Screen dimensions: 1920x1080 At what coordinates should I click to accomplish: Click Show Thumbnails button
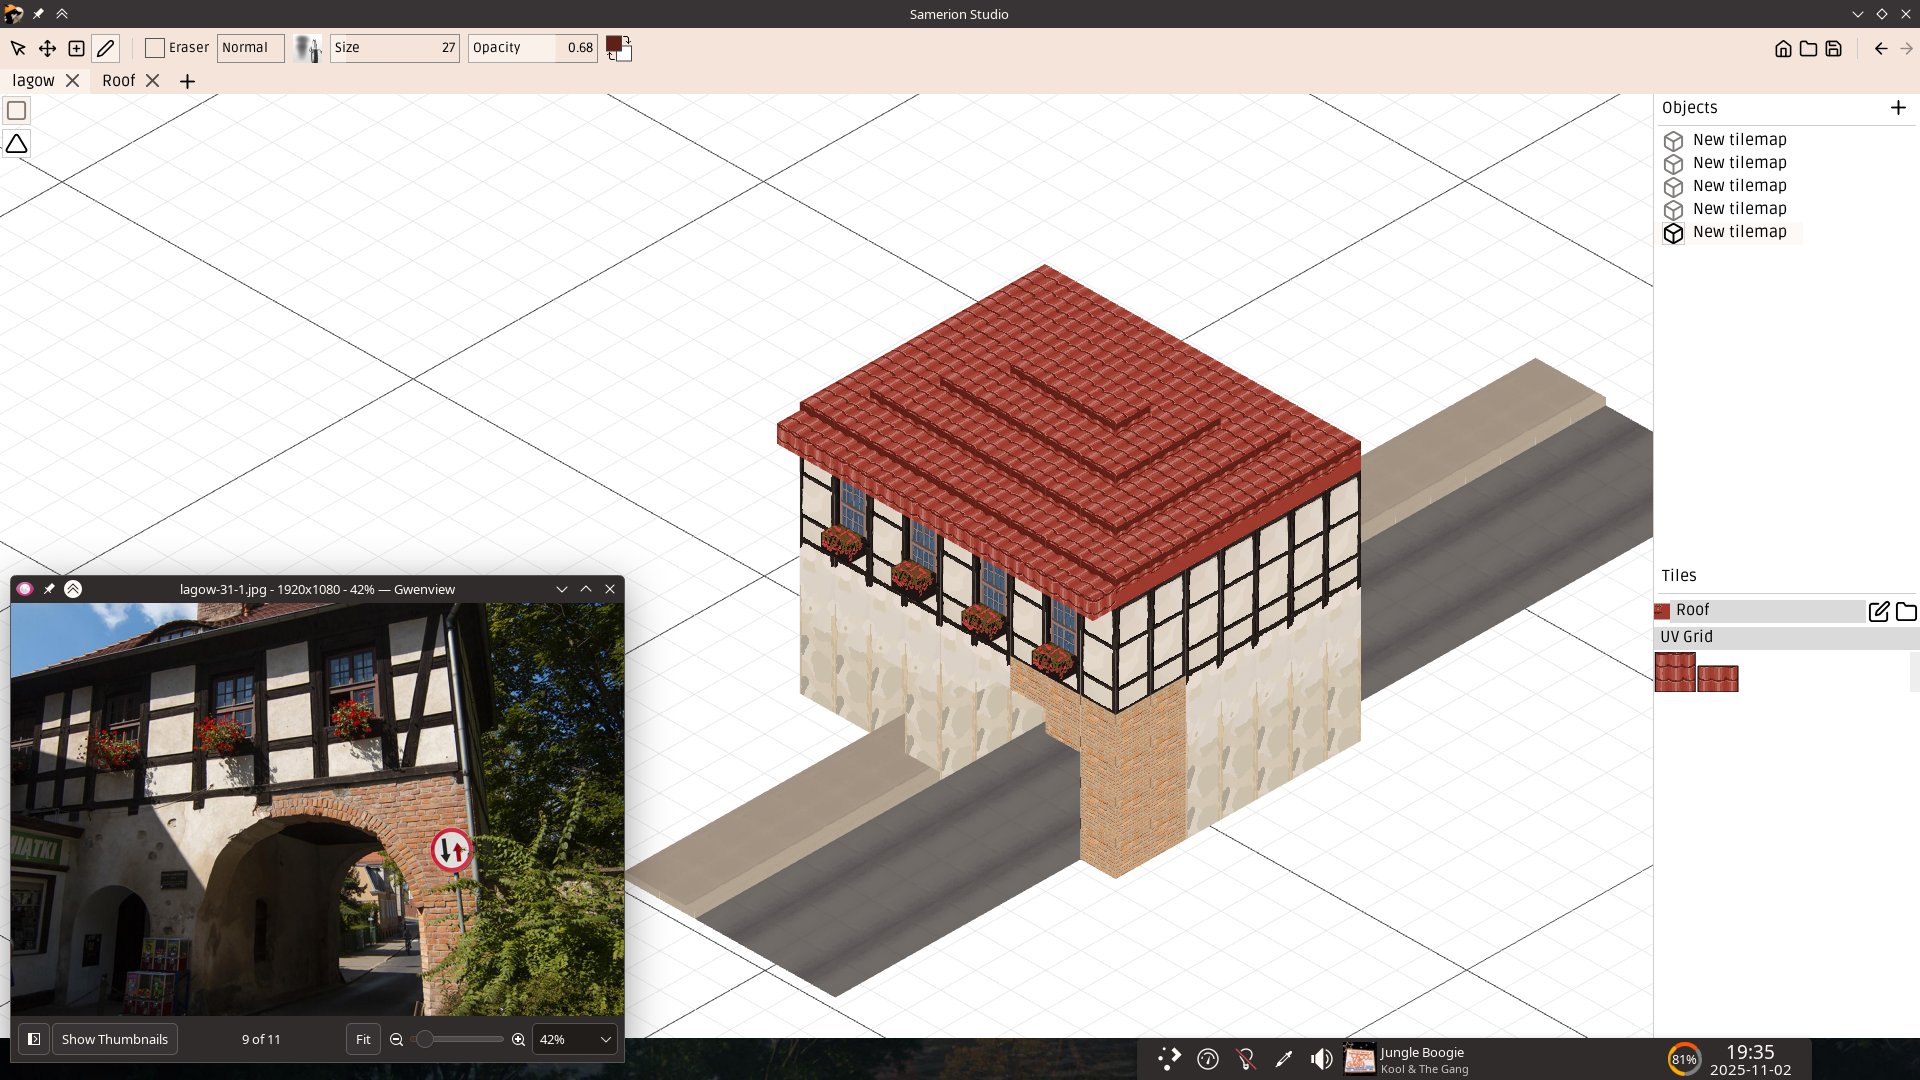tap(115, 1039)
